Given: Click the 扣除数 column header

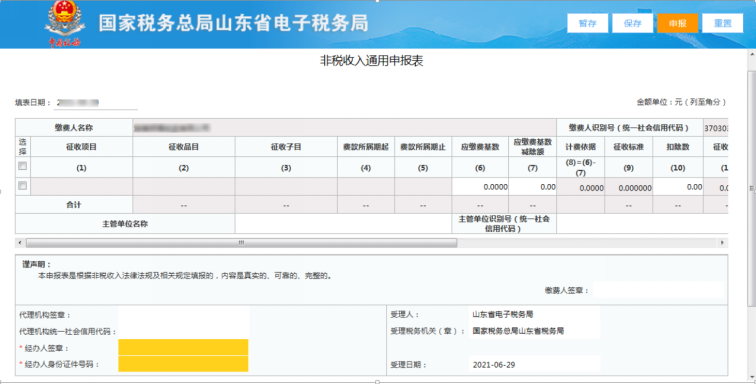Looking at the screenshot, I should click(x=678, y=146).
